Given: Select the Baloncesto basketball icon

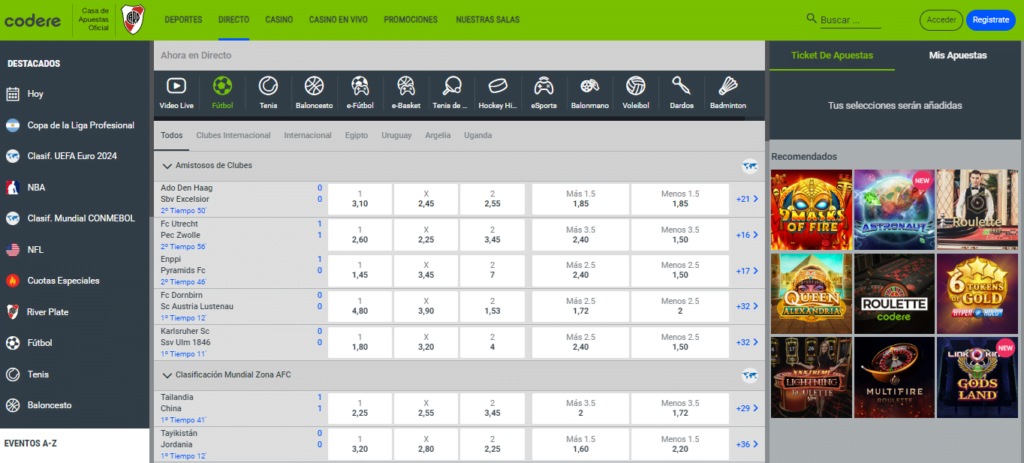Looking at the screenshot, I should [314, 86].
